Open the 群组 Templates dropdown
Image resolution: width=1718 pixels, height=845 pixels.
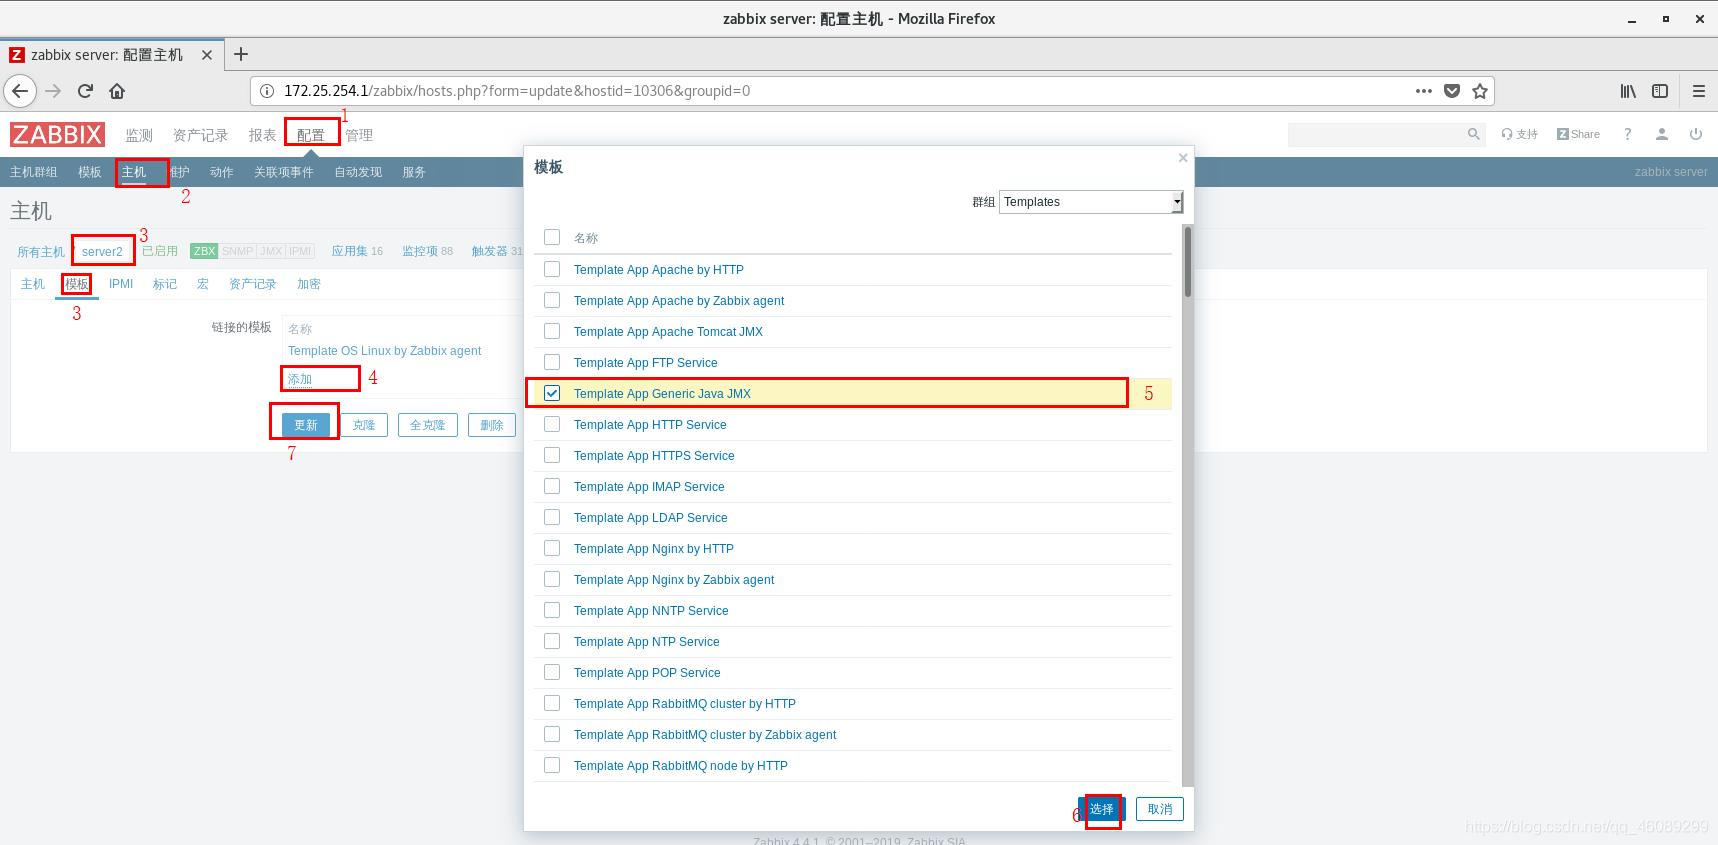click(x=1091, y=202)
